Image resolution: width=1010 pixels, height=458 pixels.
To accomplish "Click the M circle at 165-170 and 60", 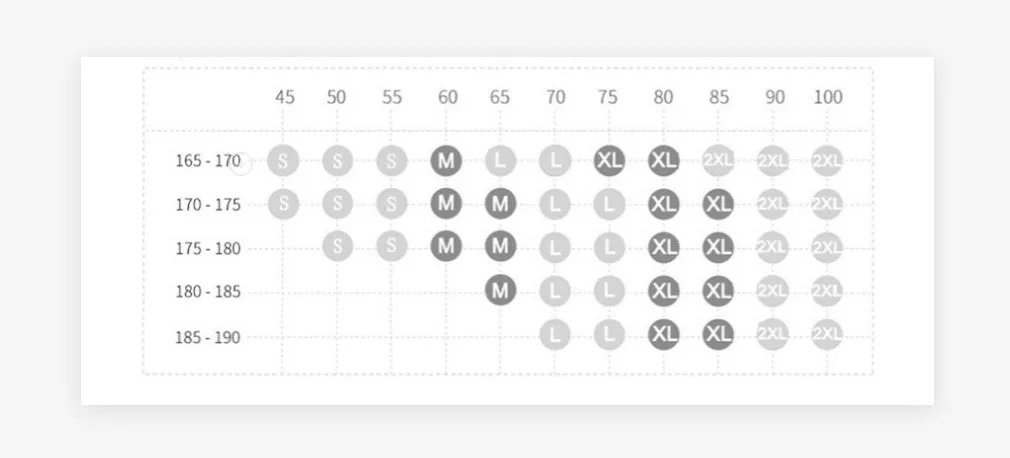I will tap(446, 160).
